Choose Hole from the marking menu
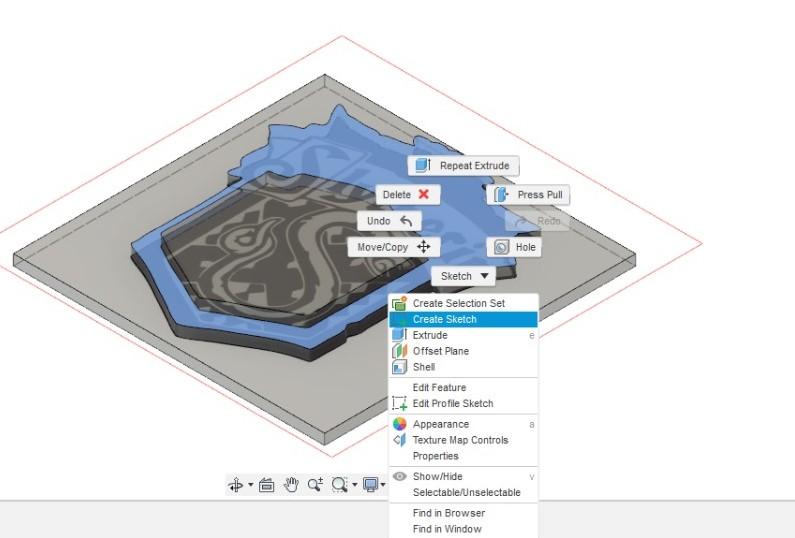 (x=514, y=247)
